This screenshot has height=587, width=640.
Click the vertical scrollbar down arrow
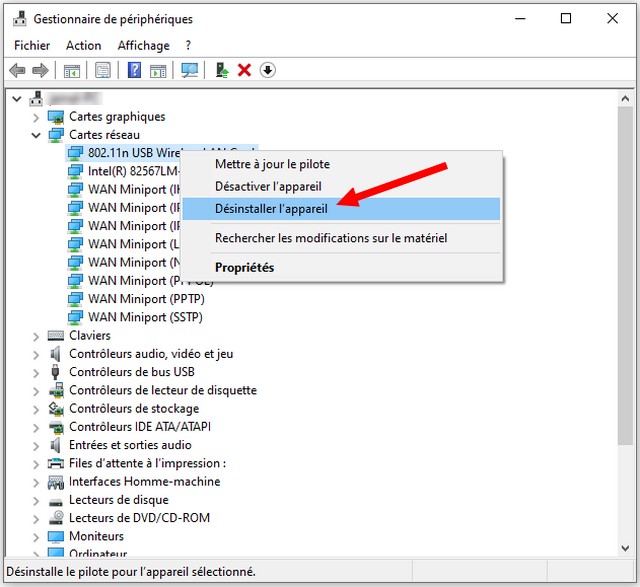626,551
